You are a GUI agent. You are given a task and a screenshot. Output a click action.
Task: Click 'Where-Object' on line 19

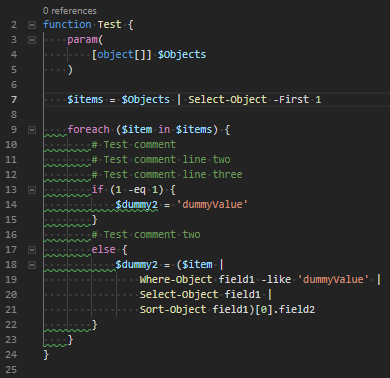click(176, 280)
